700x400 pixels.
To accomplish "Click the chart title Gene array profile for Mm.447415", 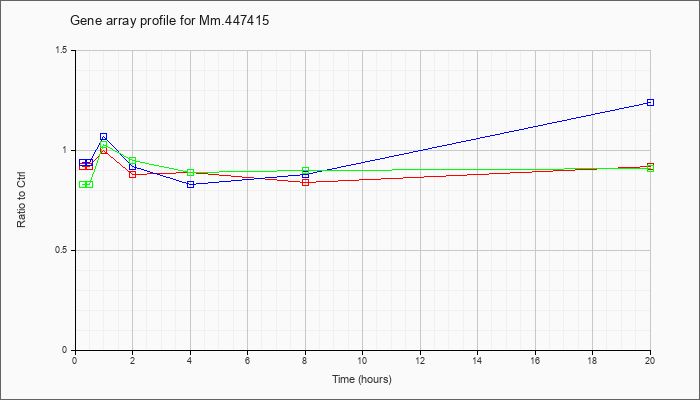I will 170,21.
